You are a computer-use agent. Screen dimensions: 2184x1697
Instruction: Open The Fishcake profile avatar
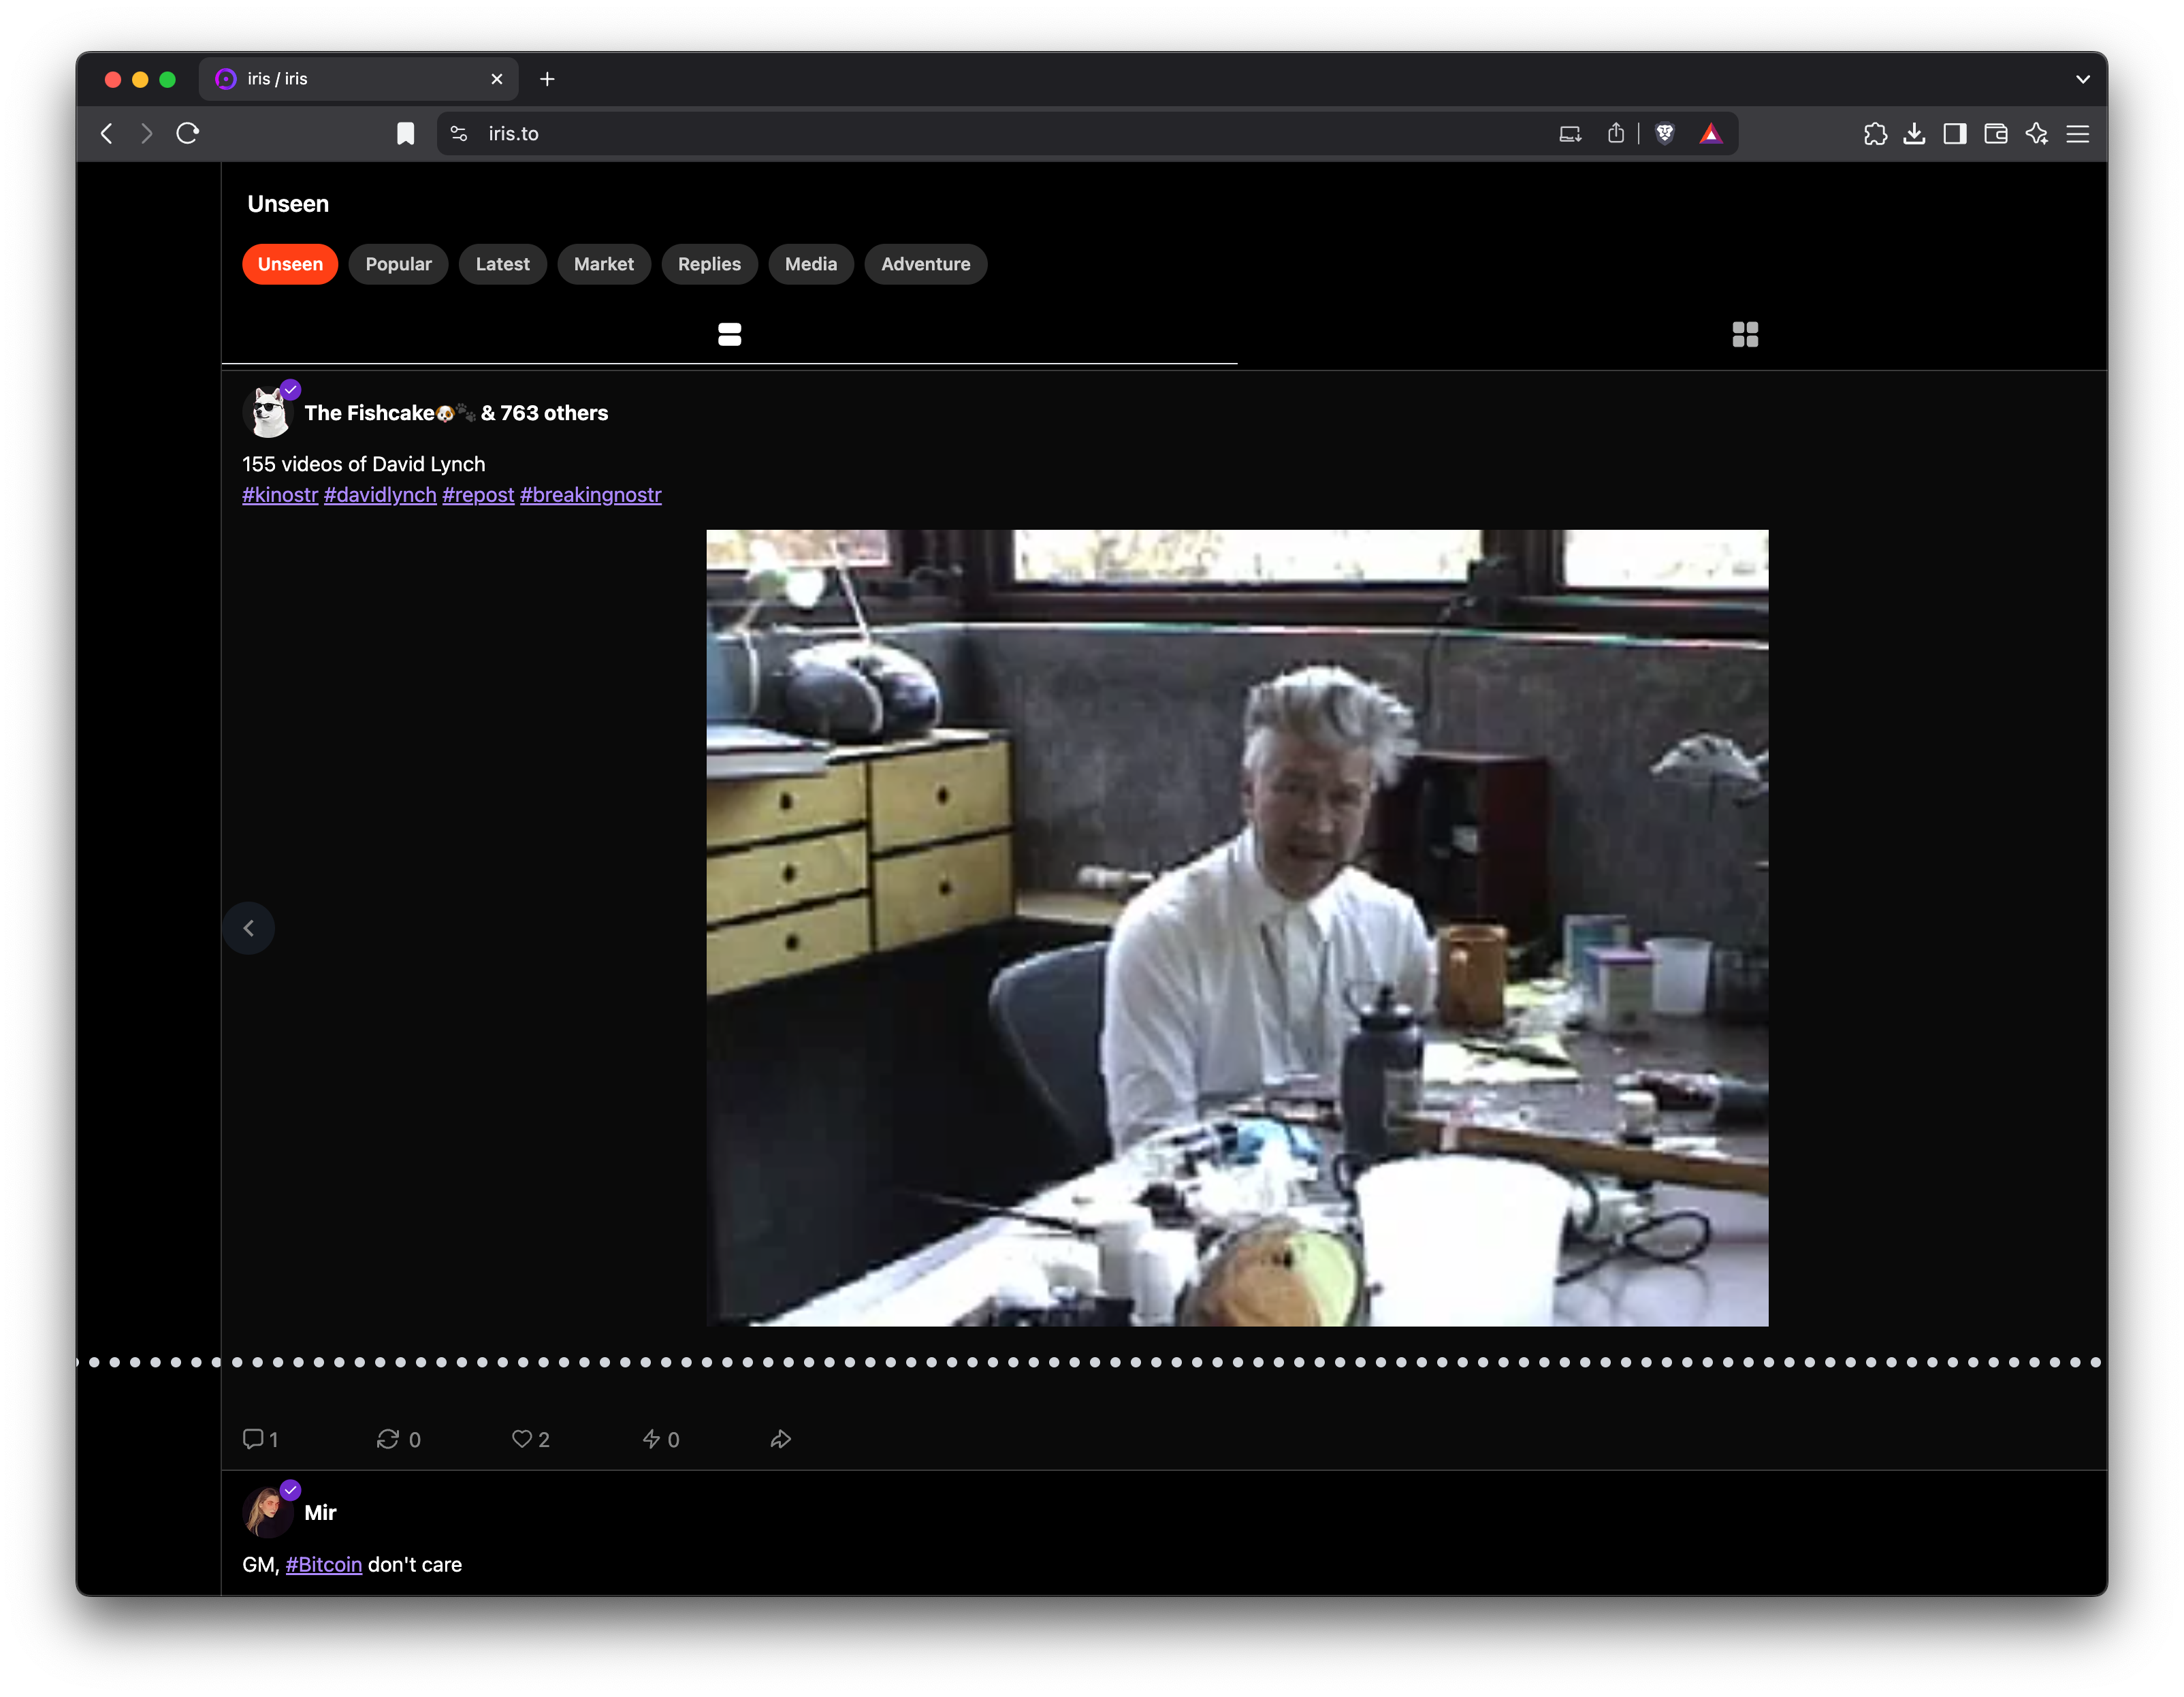tap(269, 412)
